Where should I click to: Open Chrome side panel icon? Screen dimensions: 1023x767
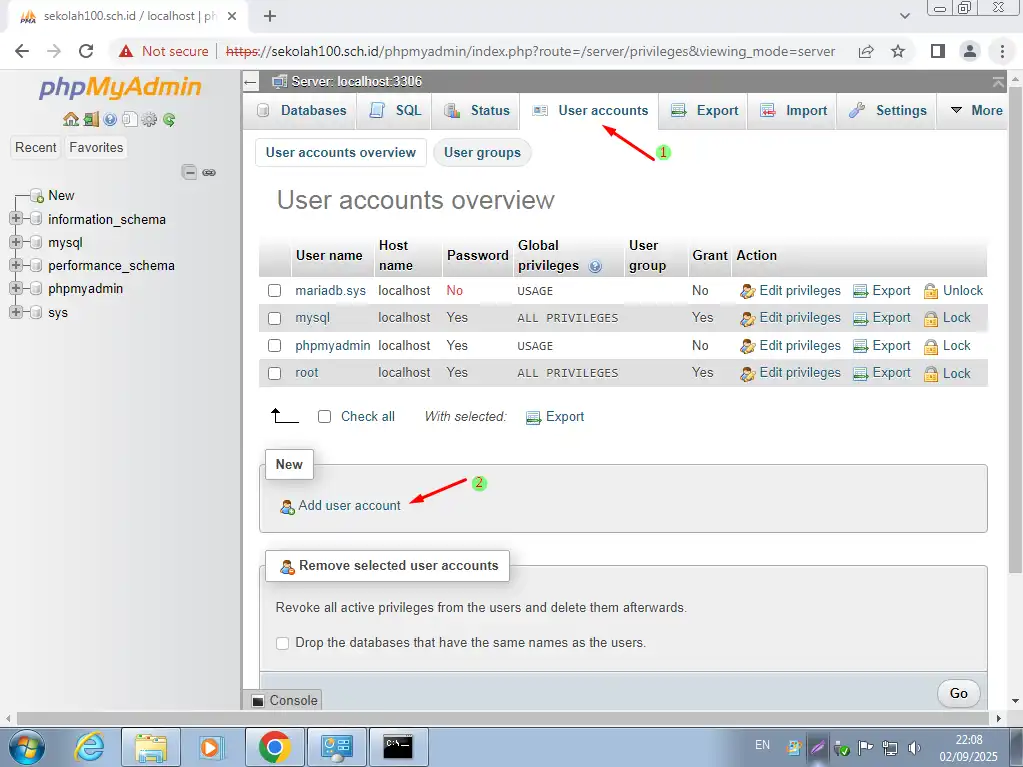coord(938,51)
